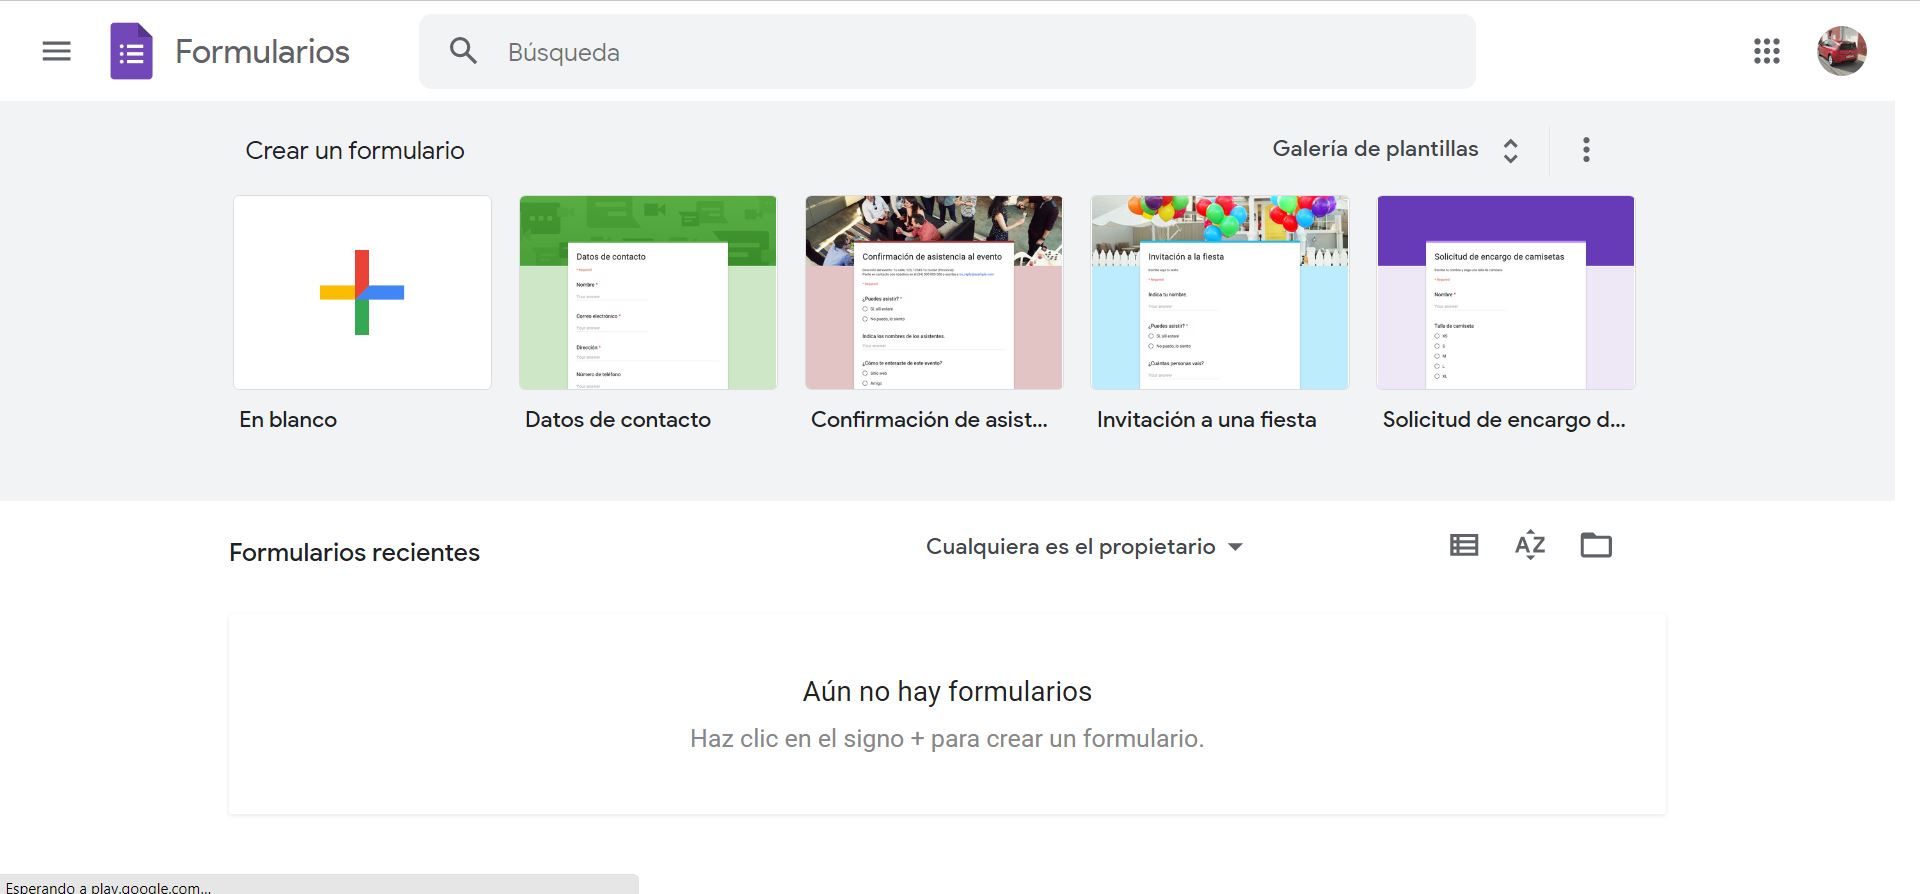The width and height of the screenshot is (1920, 894).
Task: Click the purple Forms logo icon
Action: (131, 51)
